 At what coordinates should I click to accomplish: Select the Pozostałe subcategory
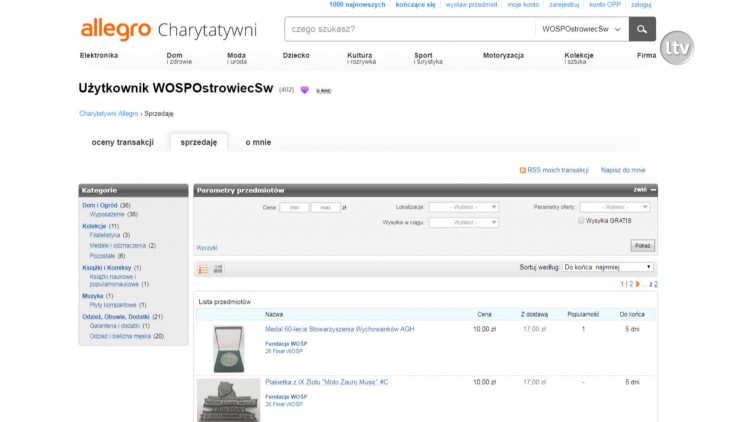[x=102, y=256]
